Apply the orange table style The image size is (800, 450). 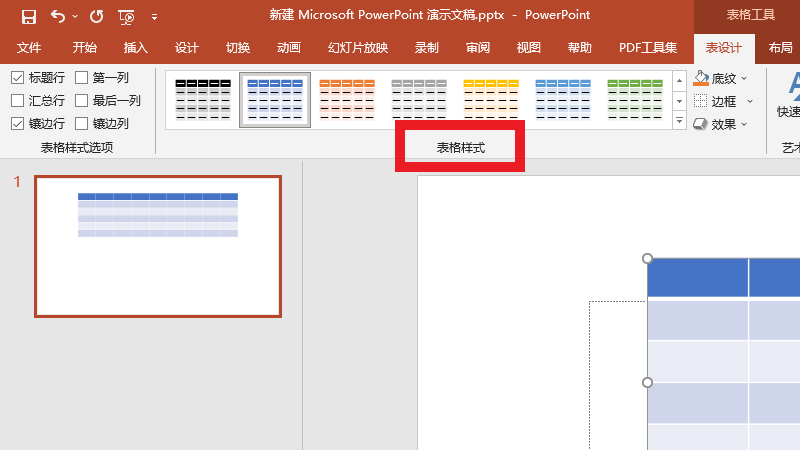(347, 100)
